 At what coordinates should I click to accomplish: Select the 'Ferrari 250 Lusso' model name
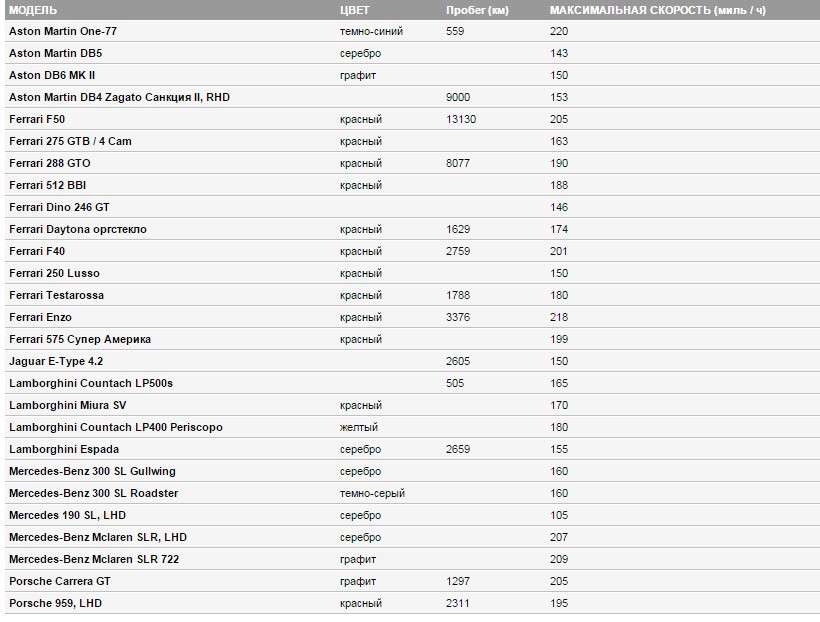click(54, 273)
